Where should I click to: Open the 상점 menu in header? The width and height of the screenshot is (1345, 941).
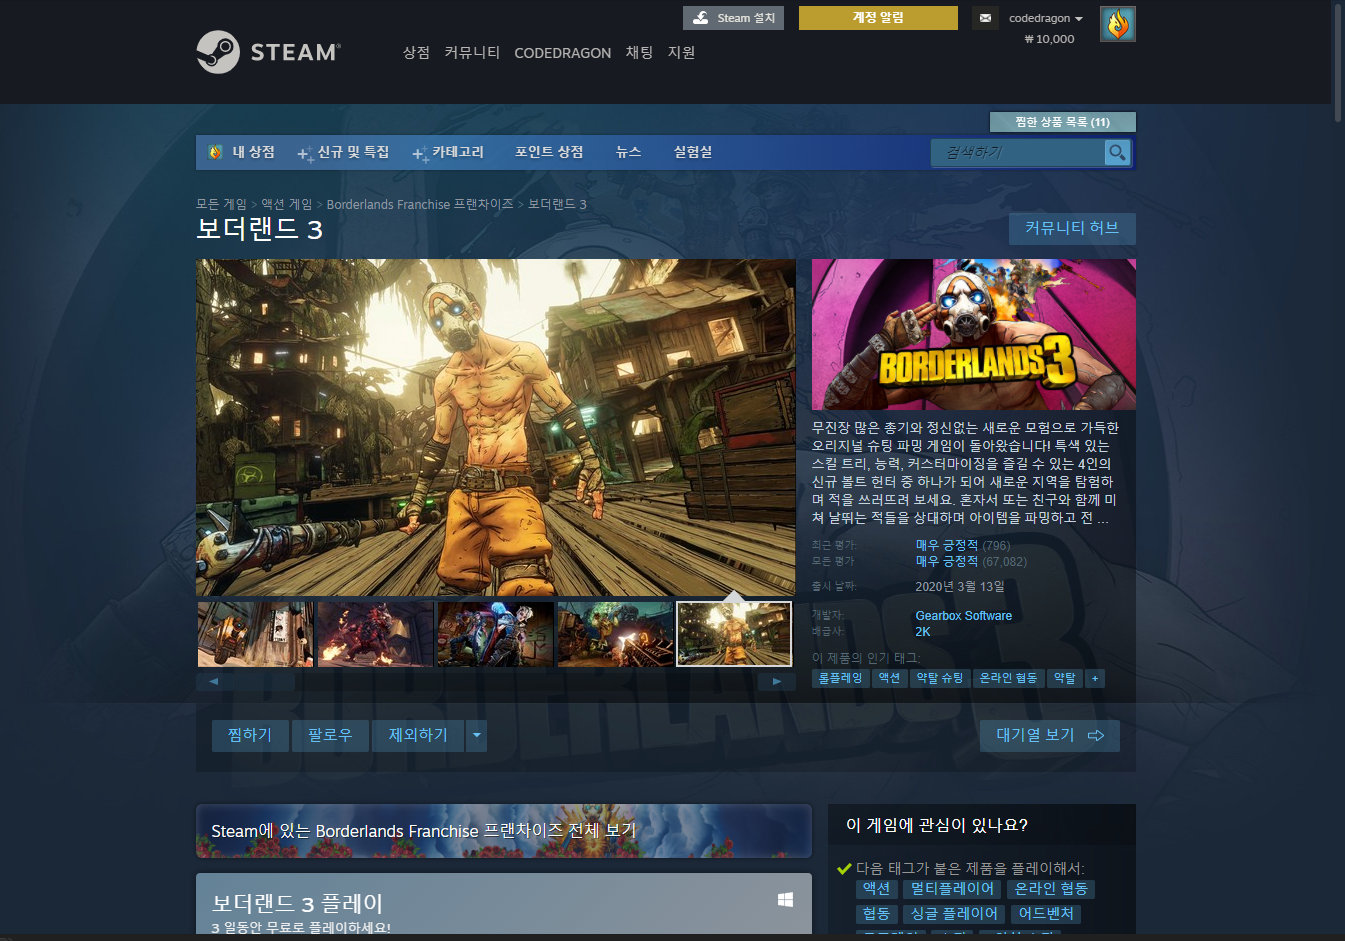pos(416,52)
